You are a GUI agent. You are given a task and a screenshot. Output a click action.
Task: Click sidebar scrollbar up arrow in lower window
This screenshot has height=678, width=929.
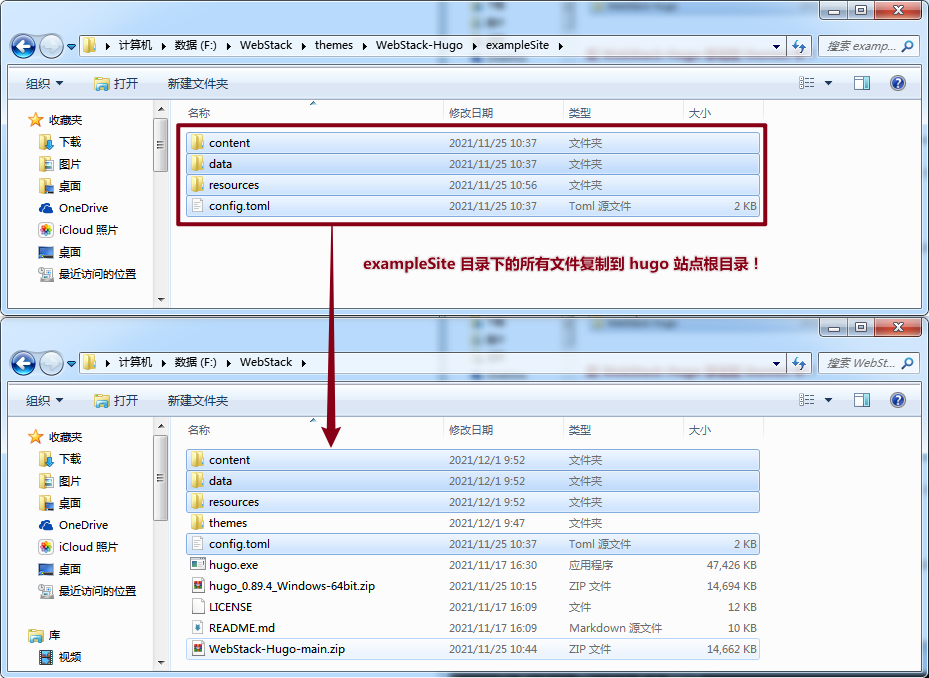[161, 427]
